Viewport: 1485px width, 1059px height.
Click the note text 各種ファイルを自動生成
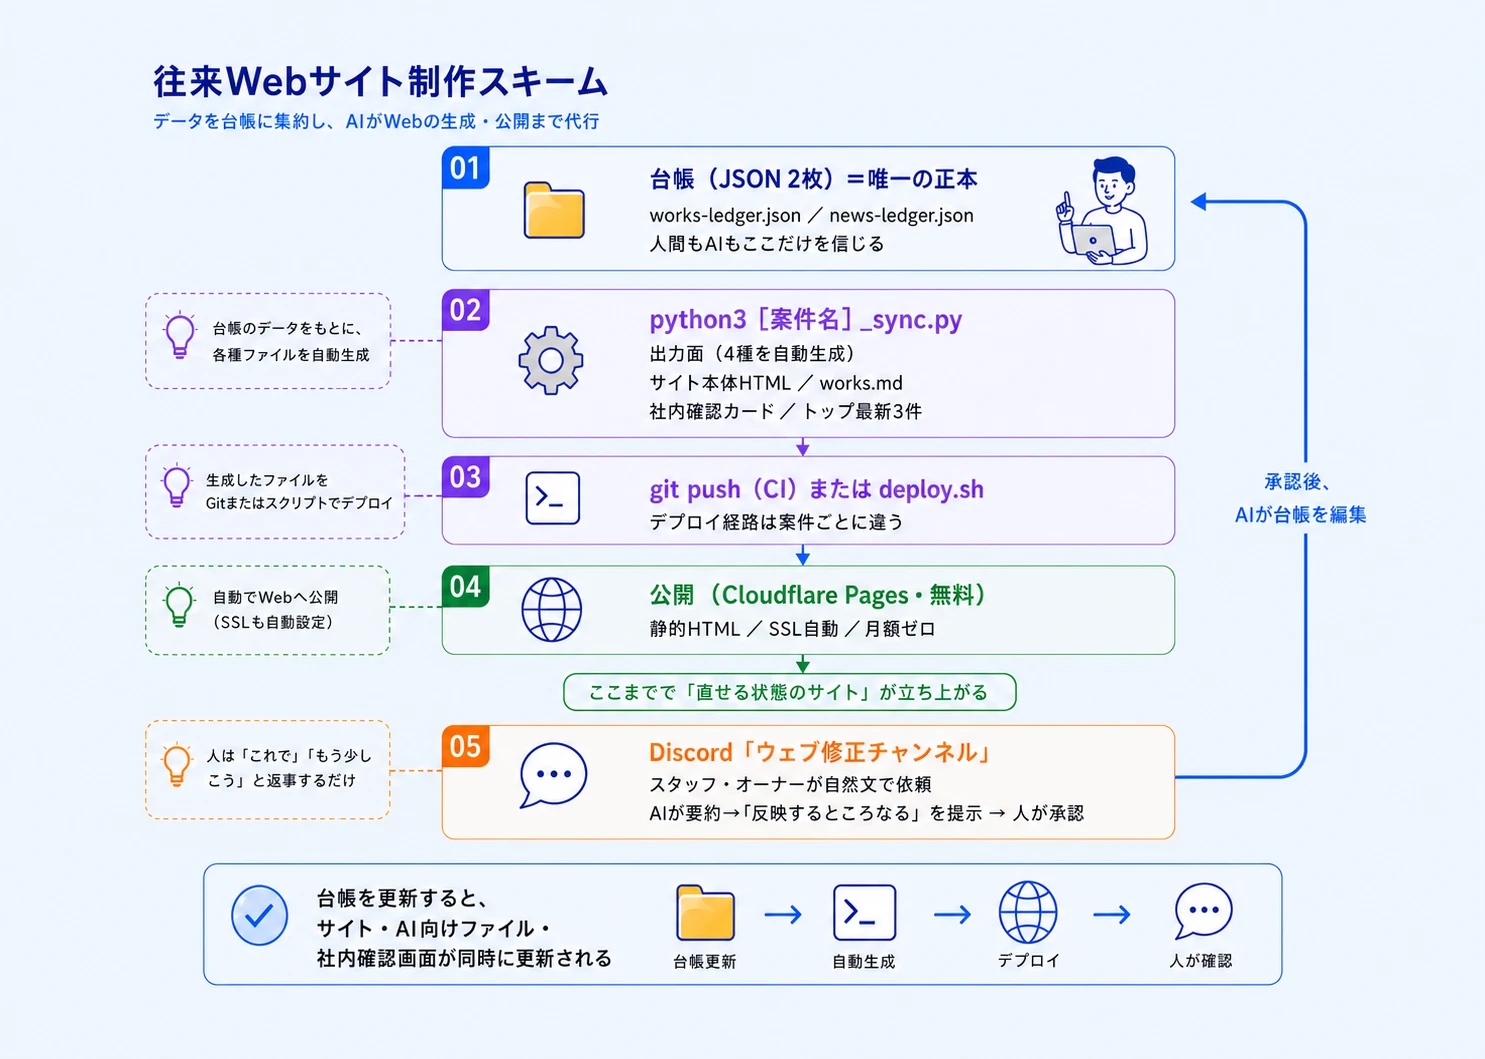point(291,355)
